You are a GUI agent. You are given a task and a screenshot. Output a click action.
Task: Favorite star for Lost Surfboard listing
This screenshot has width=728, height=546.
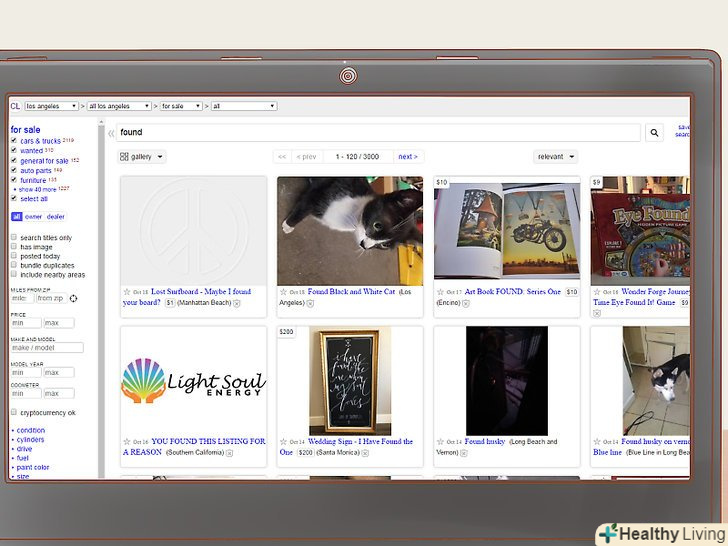tap(127, 292)
